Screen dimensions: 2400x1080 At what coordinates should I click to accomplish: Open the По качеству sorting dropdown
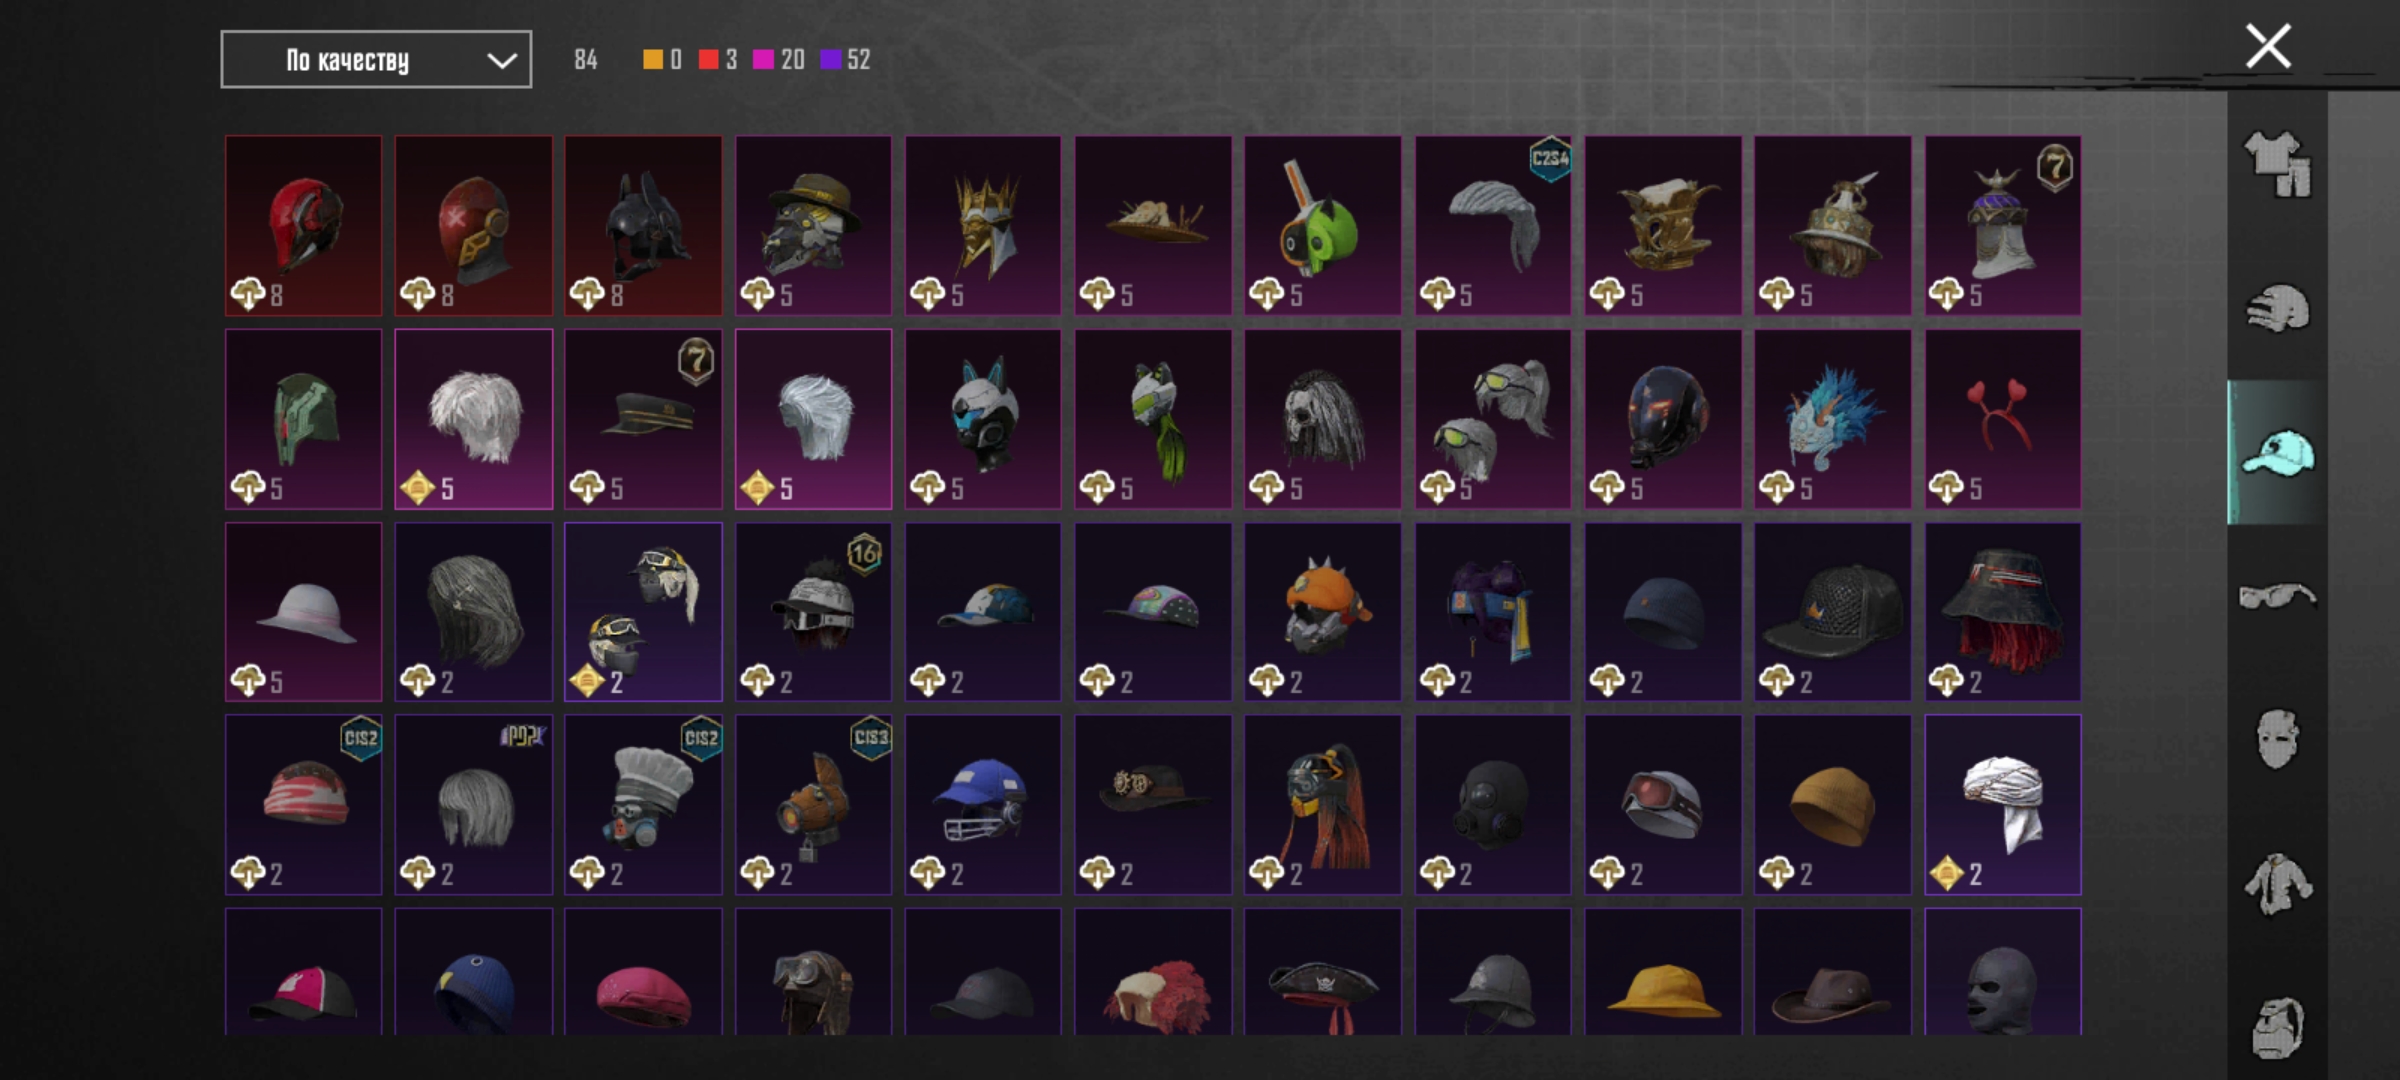[376, 60]
